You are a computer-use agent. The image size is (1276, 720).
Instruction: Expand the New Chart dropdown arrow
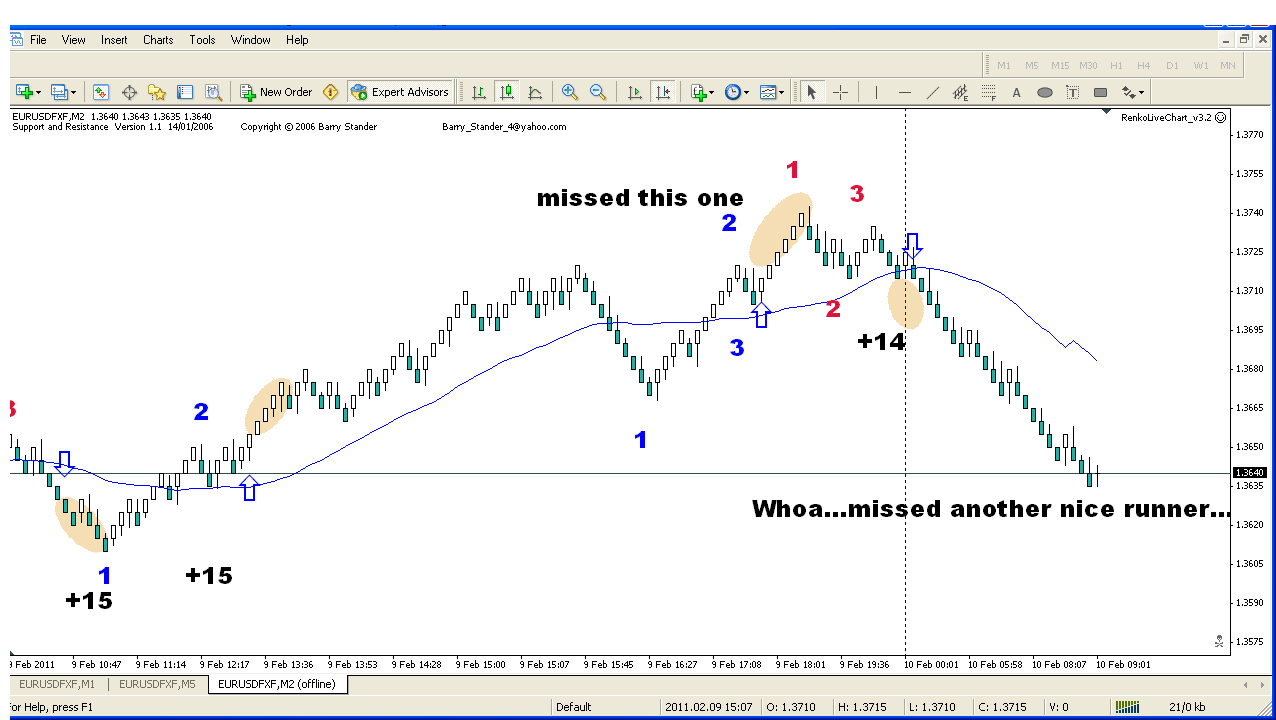[39, 92]
